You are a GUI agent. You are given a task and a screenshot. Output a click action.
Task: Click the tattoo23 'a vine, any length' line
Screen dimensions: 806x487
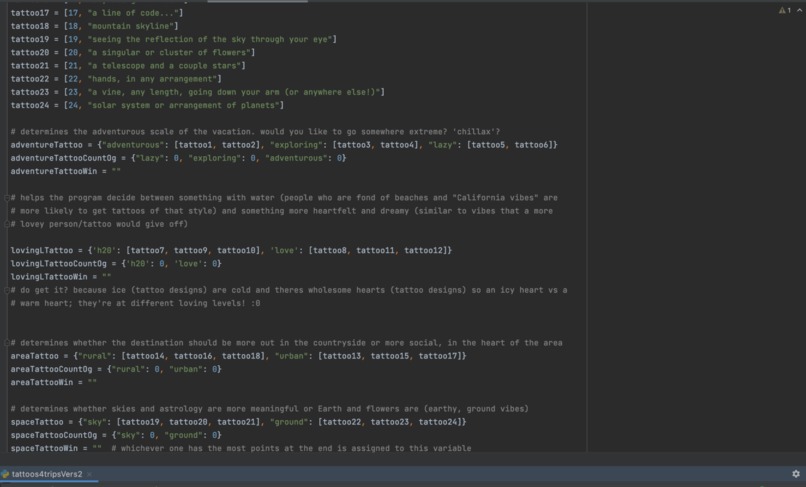(x=198, y=92)
